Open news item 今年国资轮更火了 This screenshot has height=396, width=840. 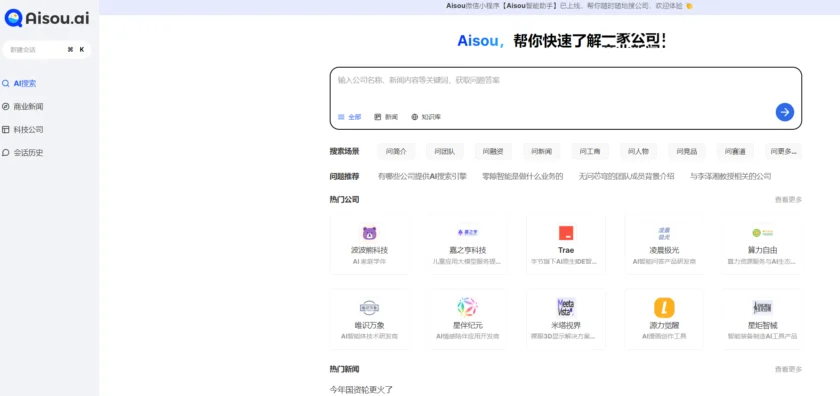[362, 390]
